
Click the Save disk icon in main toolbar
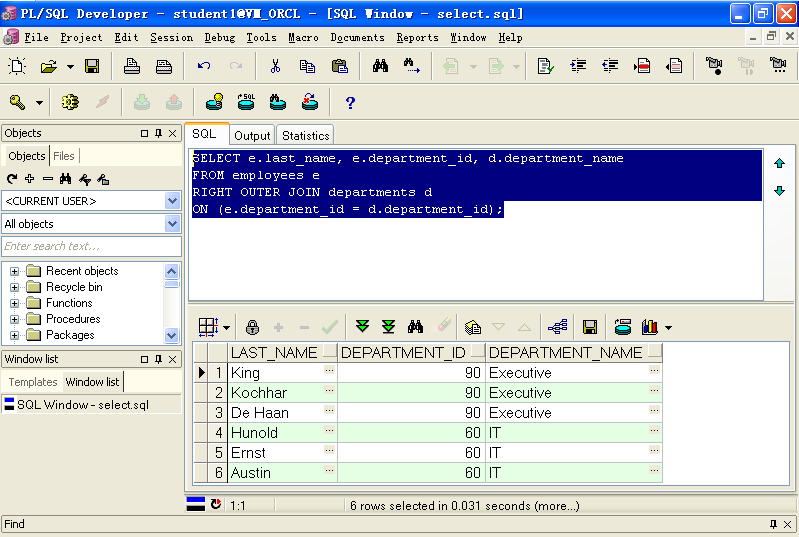(92, 67)
